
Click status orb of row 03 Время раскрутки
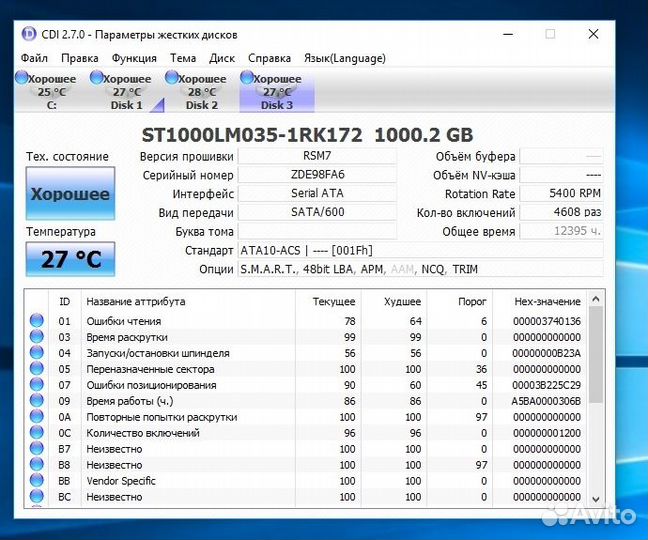pos(36,337)
